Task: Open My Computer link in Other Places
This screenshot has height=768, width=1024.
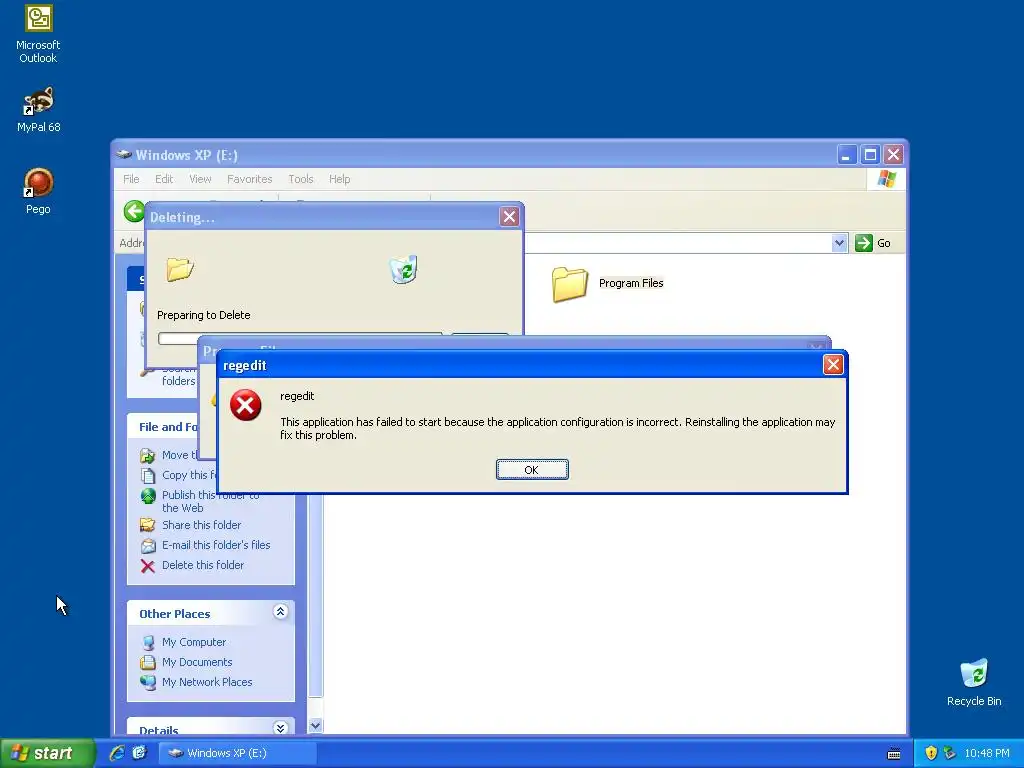Action: coord(193,642)
